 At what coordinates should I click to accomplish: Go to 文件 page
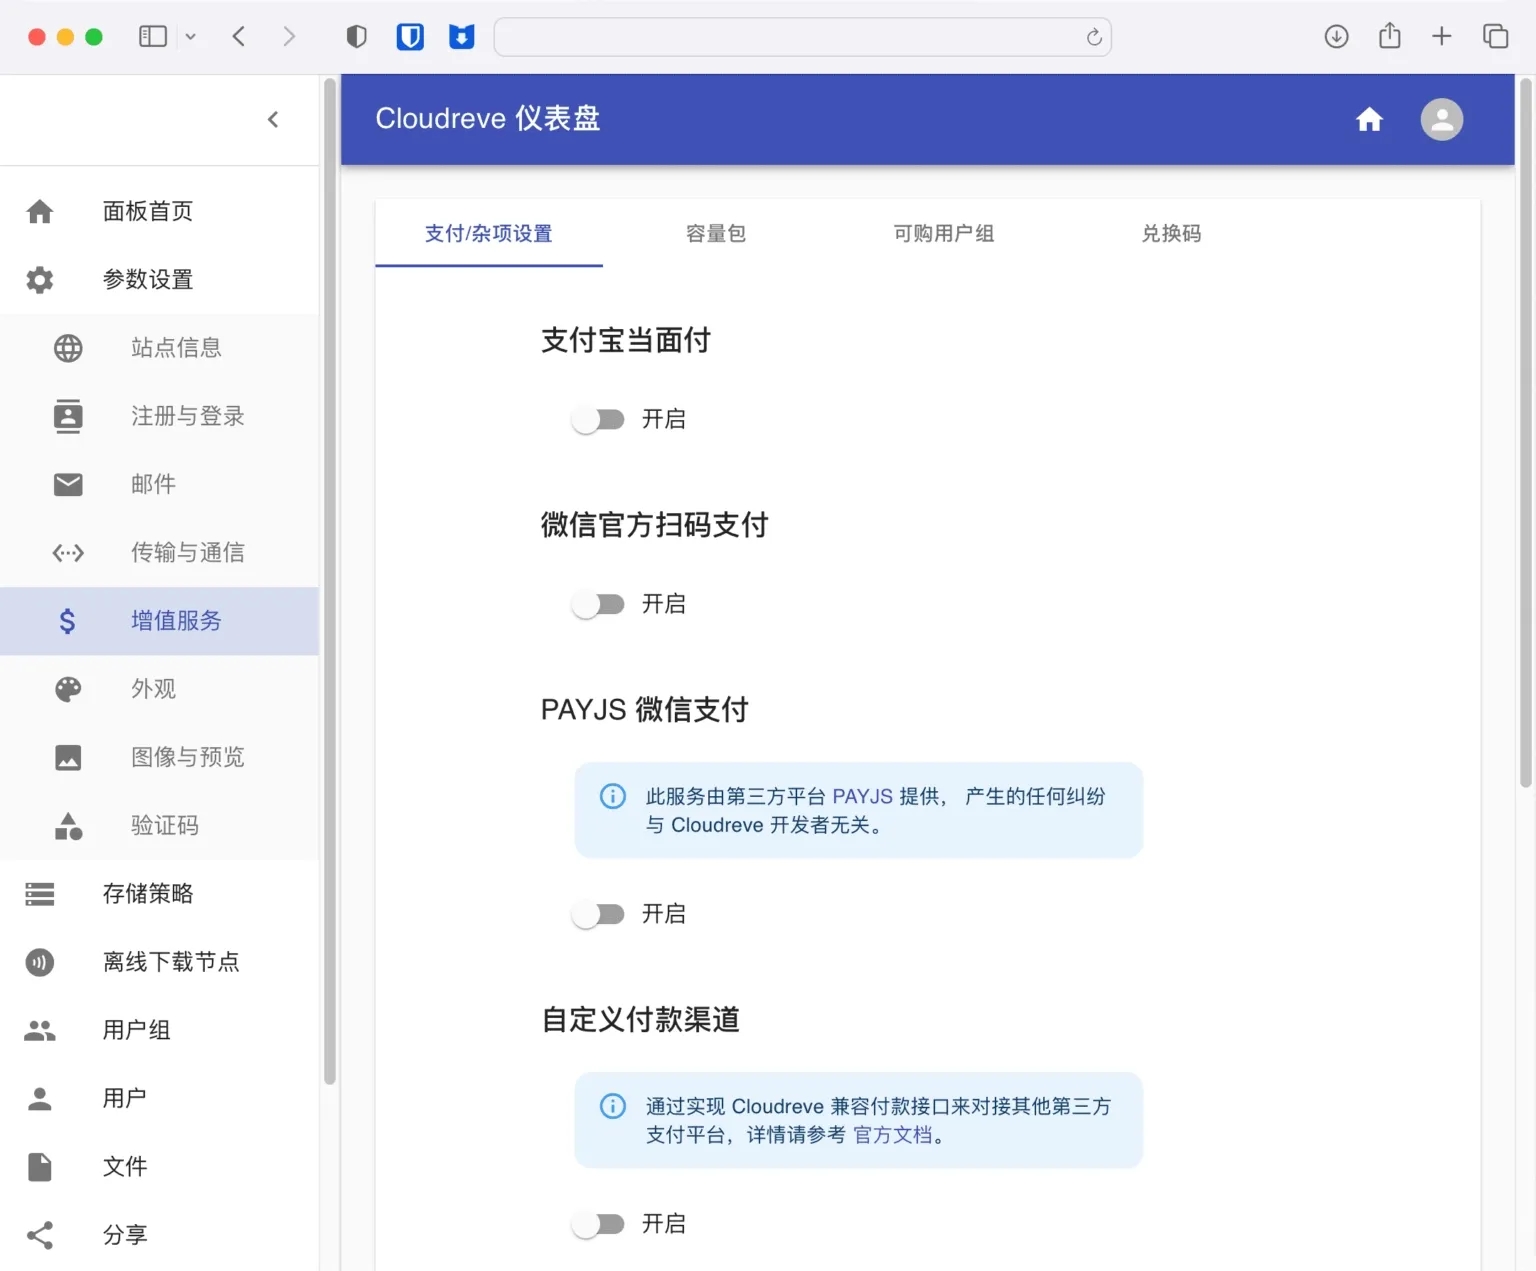[160, 1167]
